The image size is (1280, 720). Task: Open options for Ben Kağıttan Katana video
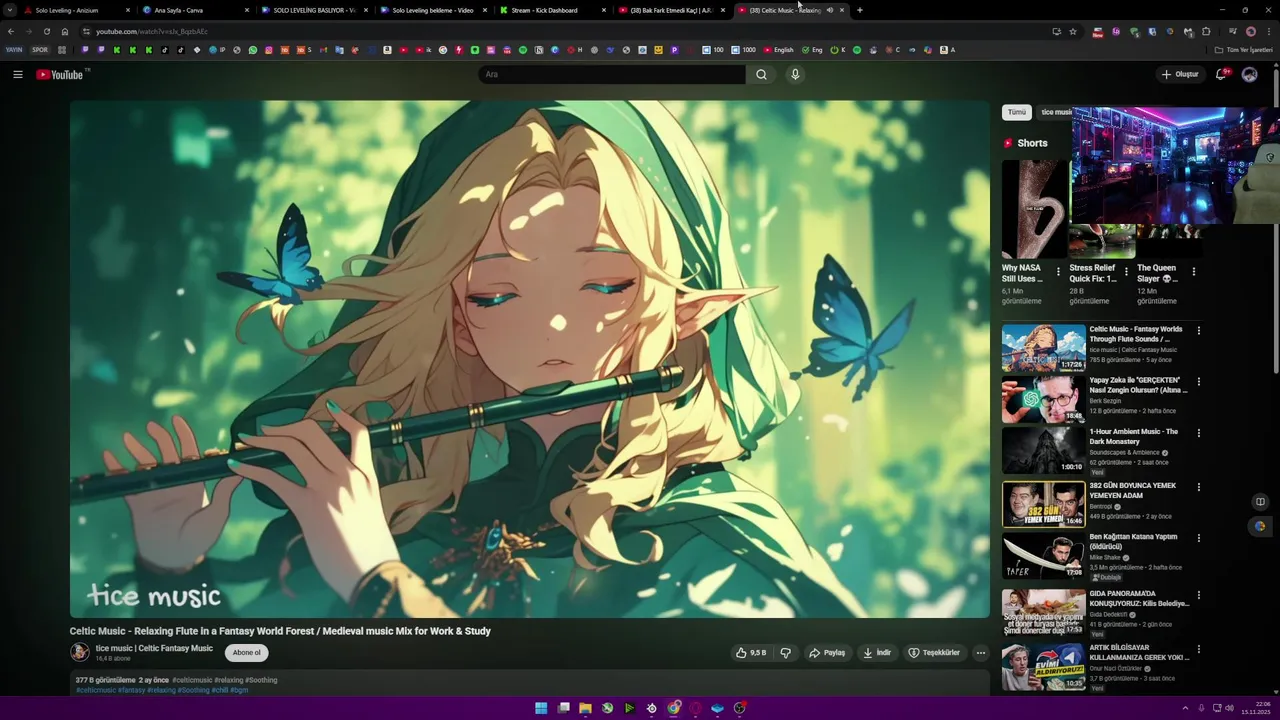[1199, 539]
